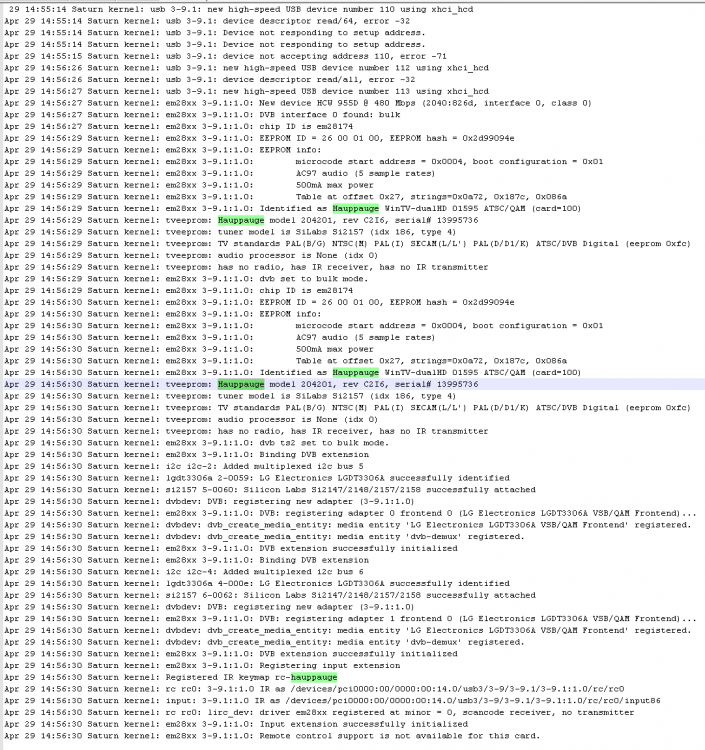Select 'device not accepting address 110, error -71' line
Viewport: 705px width, 750px height.
[x=225, y=56]
